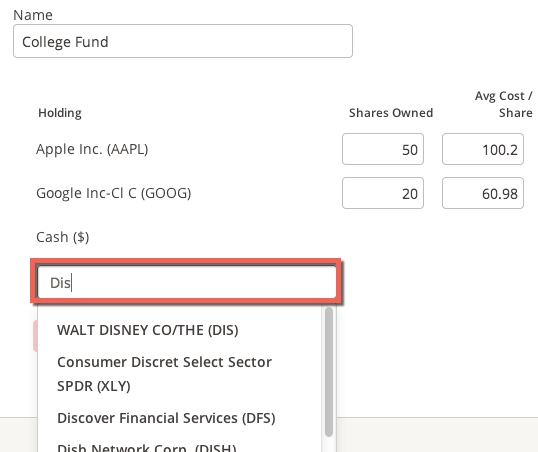Viewport: 538px width, 452px height.
Task: Choose WALT DISNEY CO/THE (DIS) suggestion
Action: tap(148, 330)
